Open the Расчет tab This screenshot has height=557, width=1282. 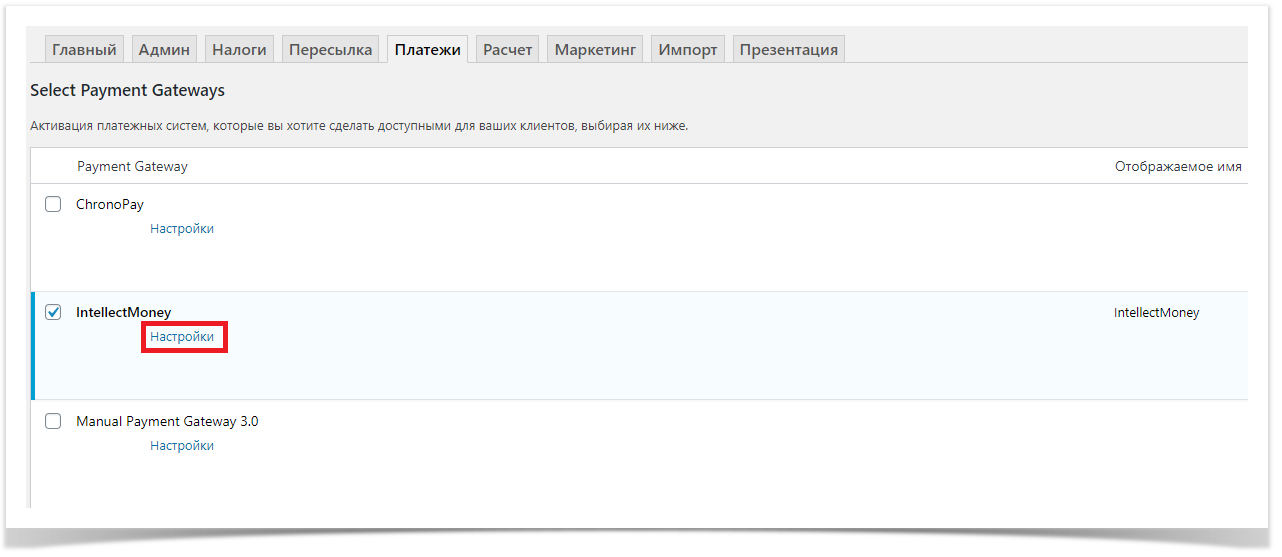point(508,50)
